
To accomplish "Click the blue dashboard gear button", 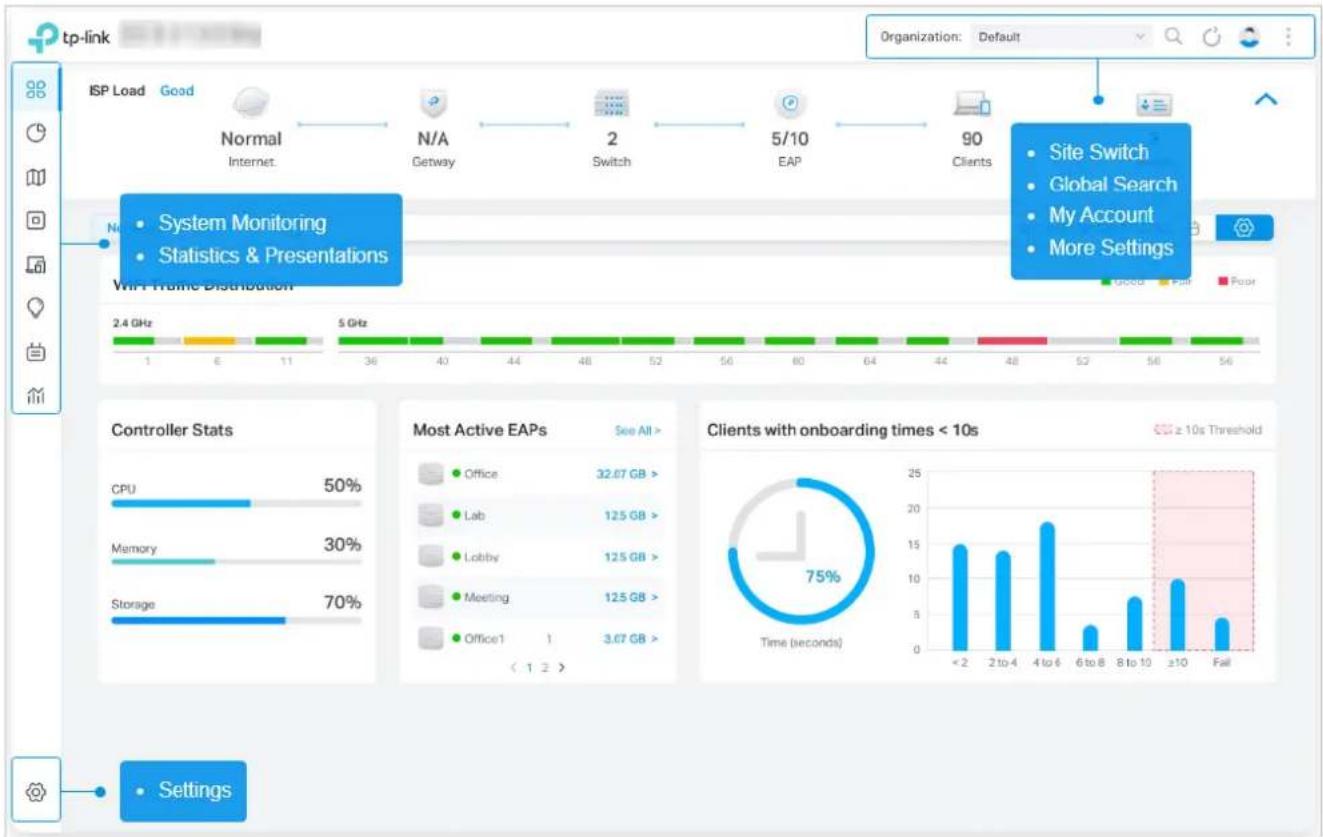I will [x=1244, y=228].
